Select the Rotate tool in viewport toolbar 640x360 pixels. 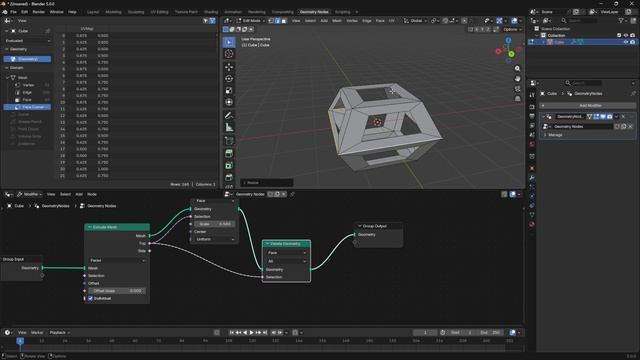[229, 79]
